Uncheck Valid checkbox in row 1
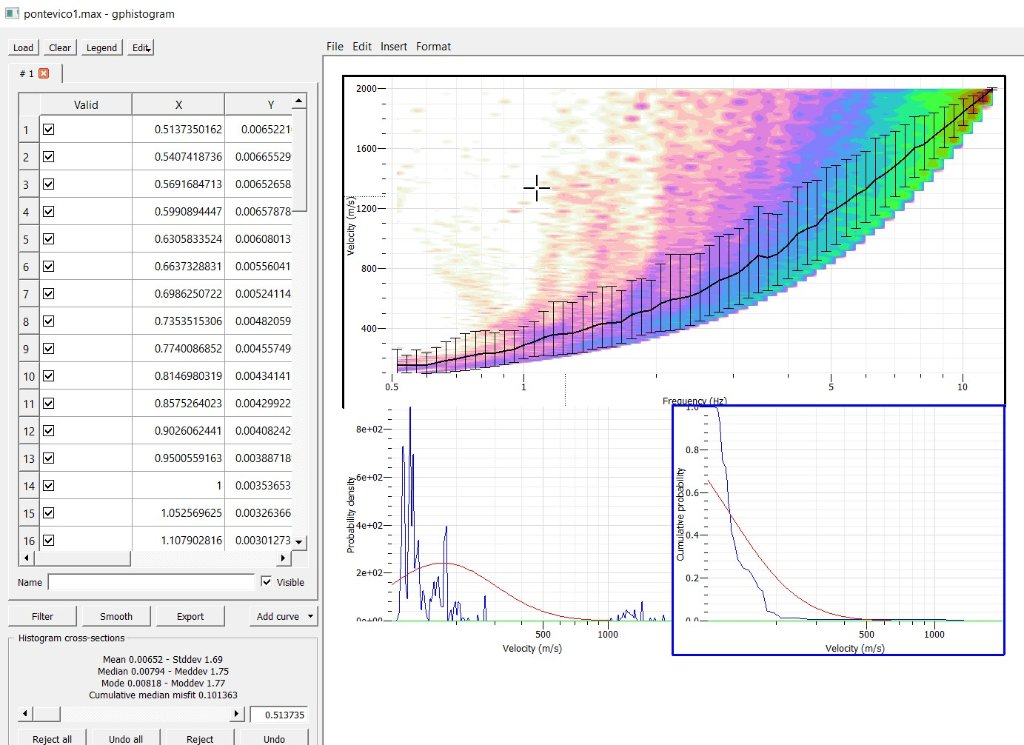Viewport: 1024px width, 745px height. (x=49, y=130)
